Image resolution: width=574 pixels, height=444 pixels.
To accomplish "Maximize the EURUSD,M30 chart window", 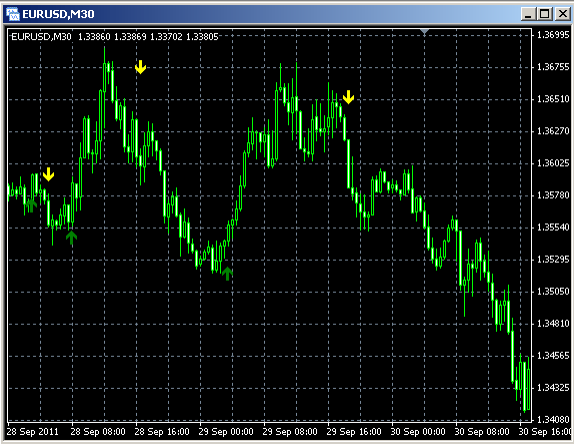I will 544,14.
